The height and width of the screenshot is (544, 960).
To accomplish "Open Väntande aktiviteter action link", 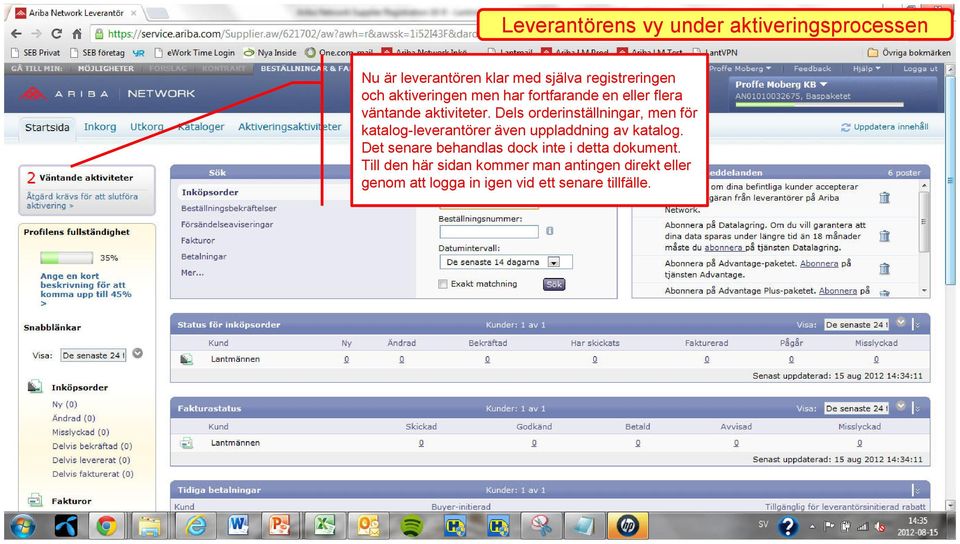I will [x=81, y=201].
